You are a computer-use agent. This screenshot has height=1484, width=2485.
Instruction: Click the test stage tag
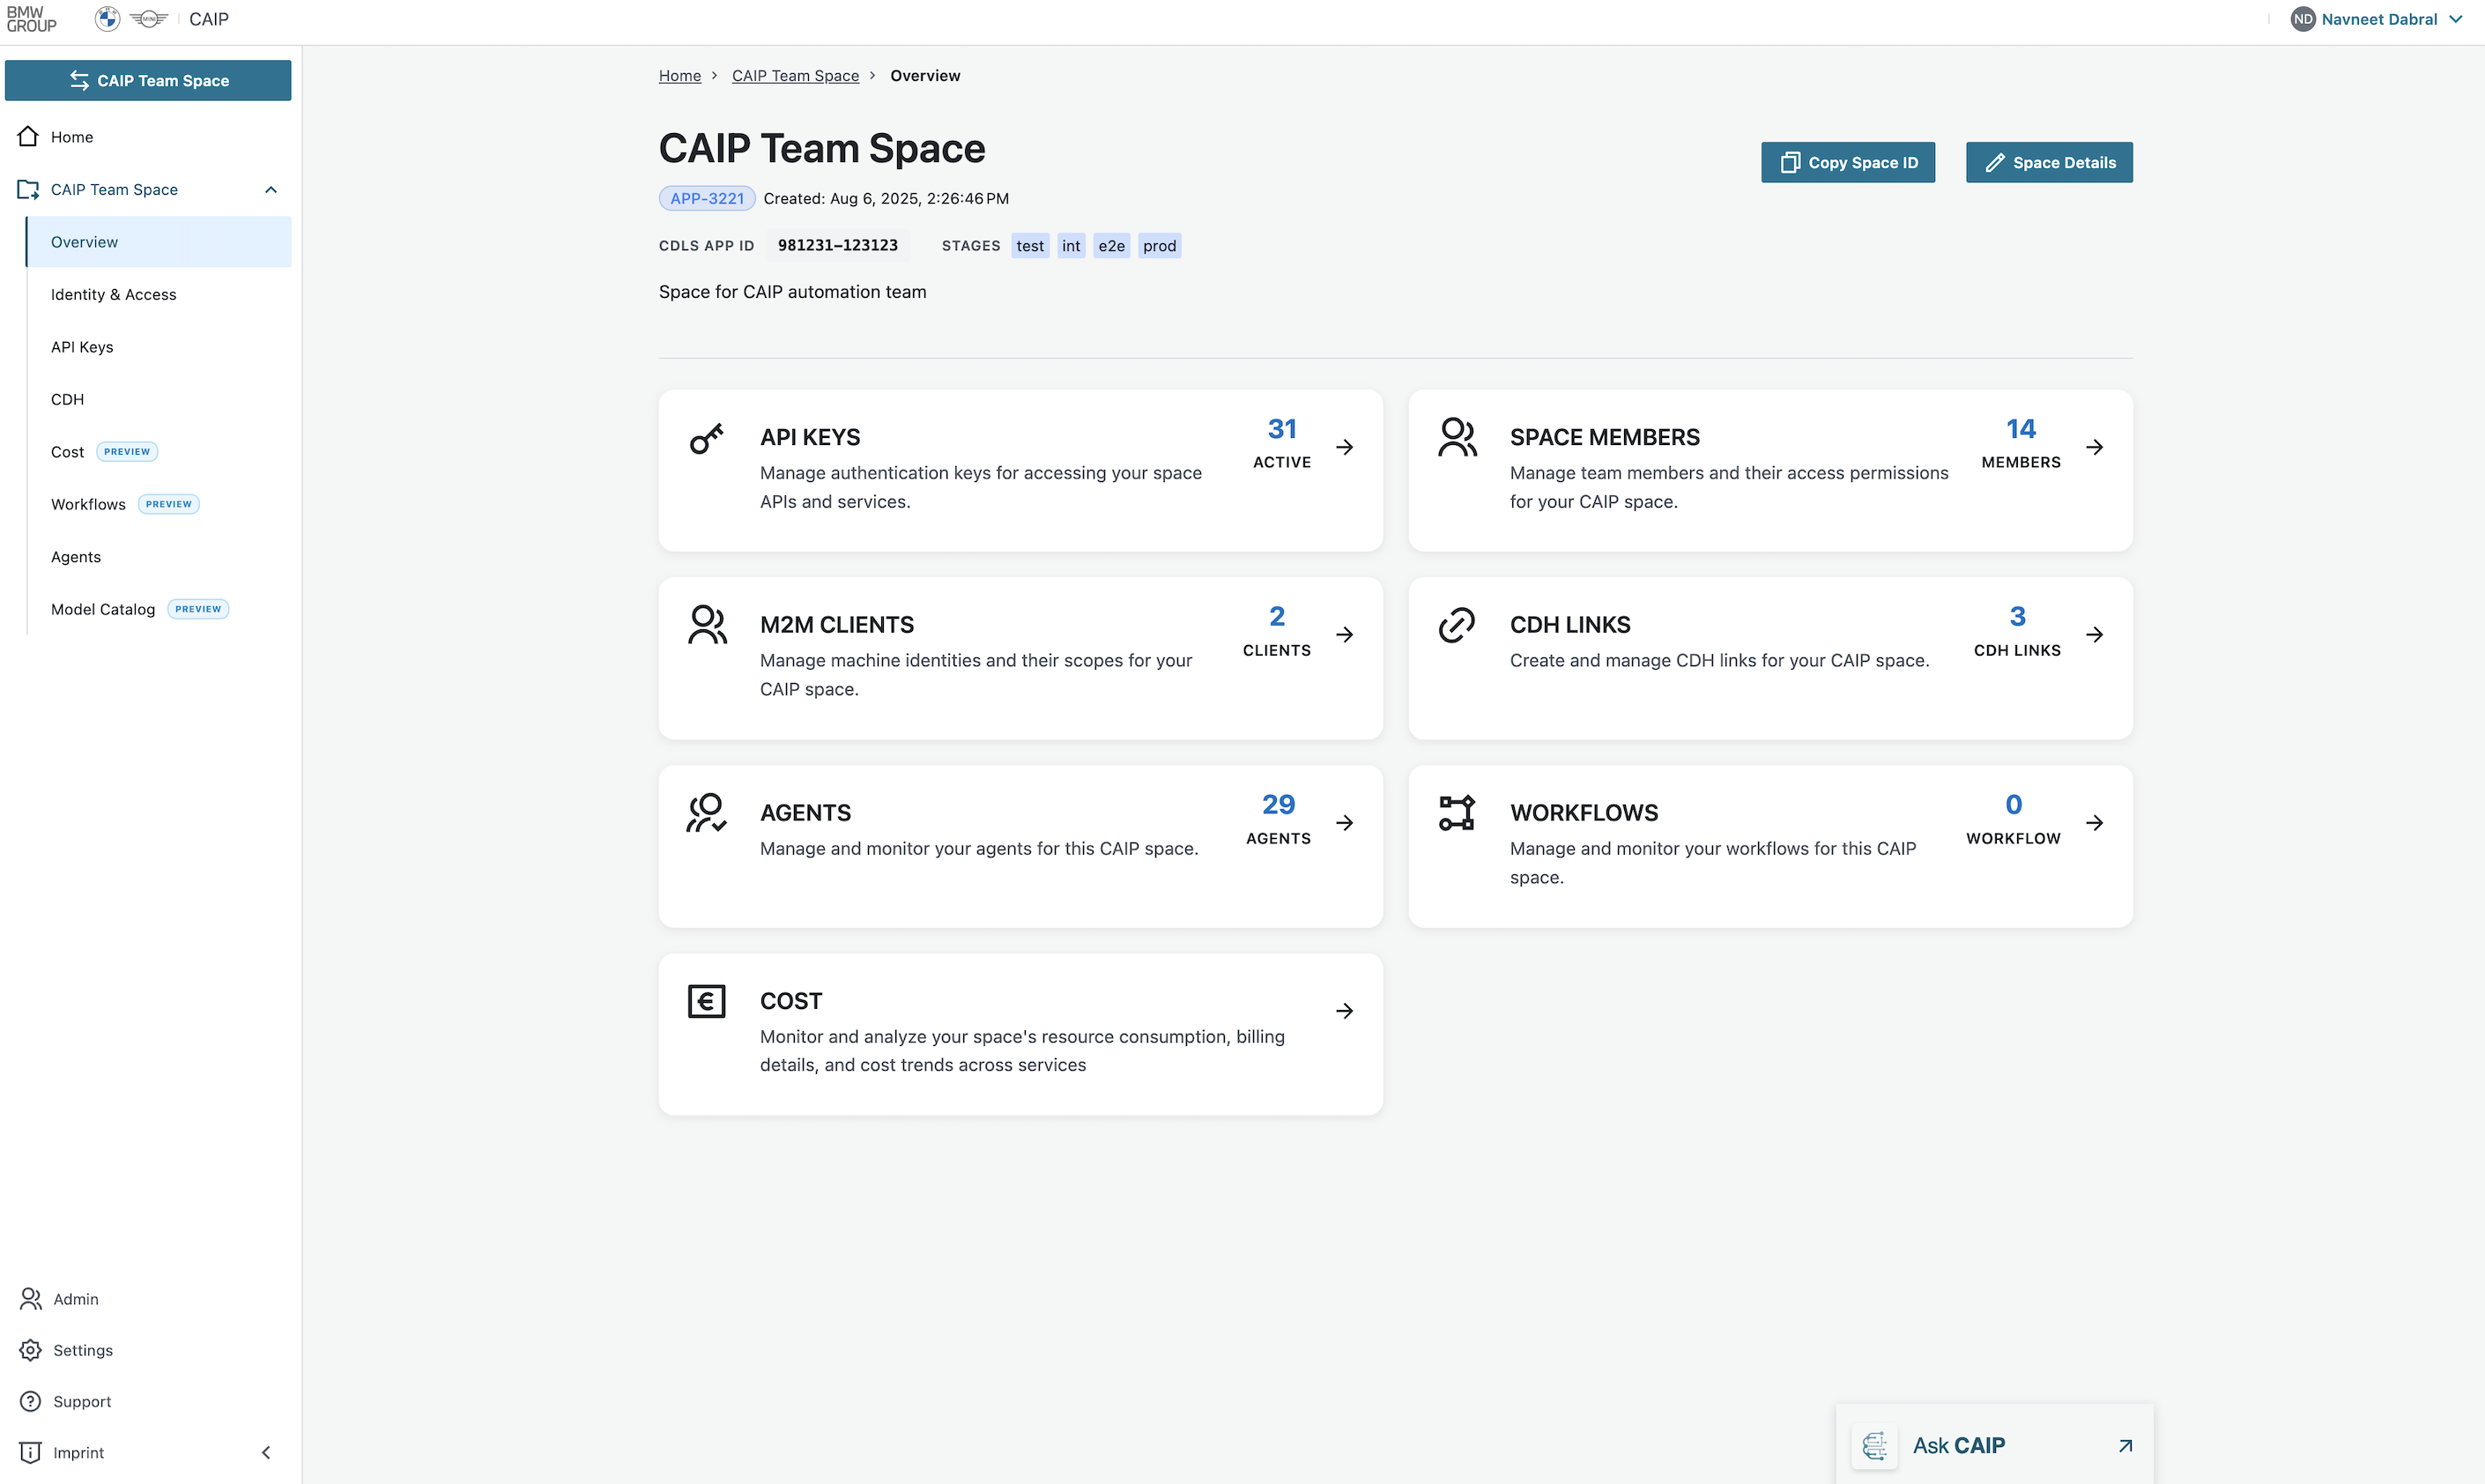click(1030, 246)
